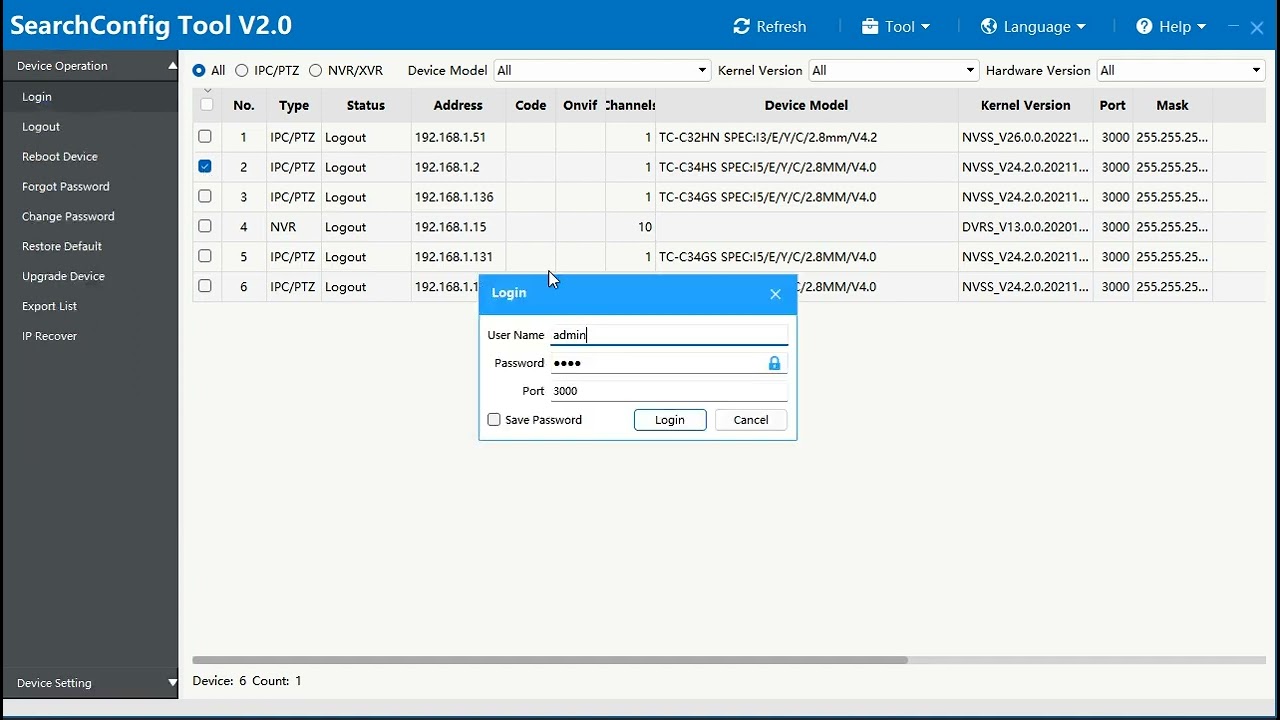Click address 192.168.1.2 cell

point(458,167)
